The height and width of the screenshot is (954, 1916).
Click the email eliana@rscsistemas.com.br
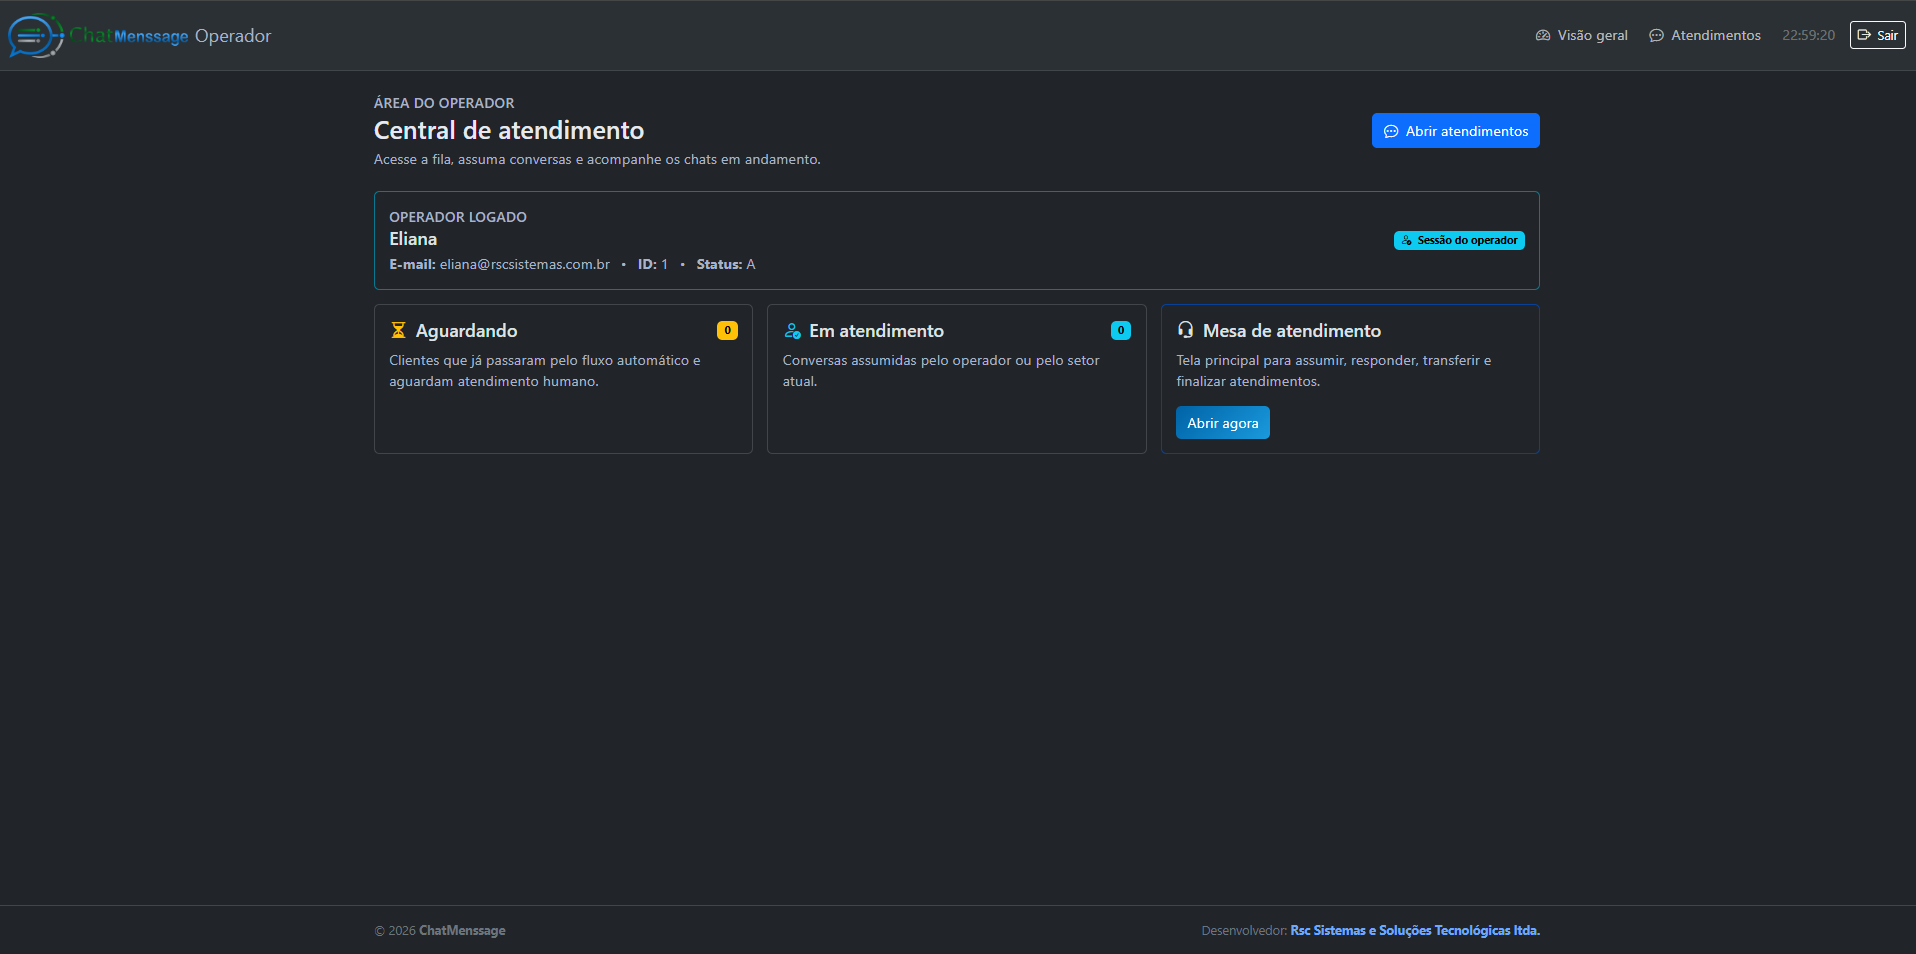(525, 264)
